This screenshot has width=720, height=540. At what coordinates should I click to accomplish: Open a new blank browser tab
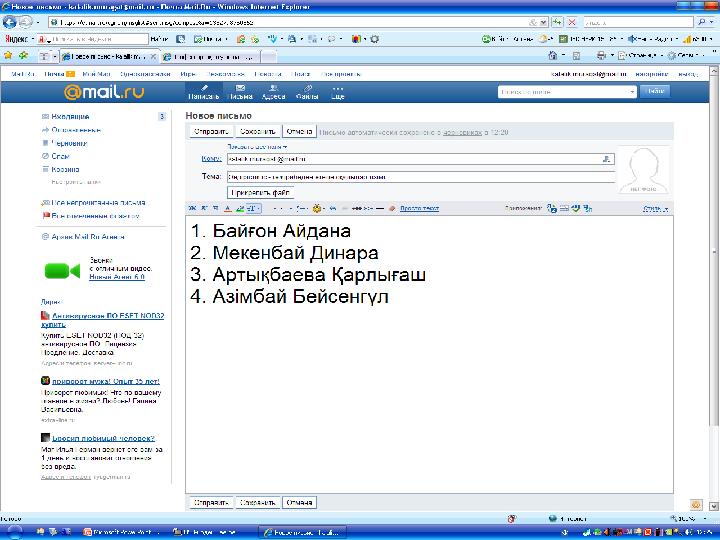pos(269,56)
